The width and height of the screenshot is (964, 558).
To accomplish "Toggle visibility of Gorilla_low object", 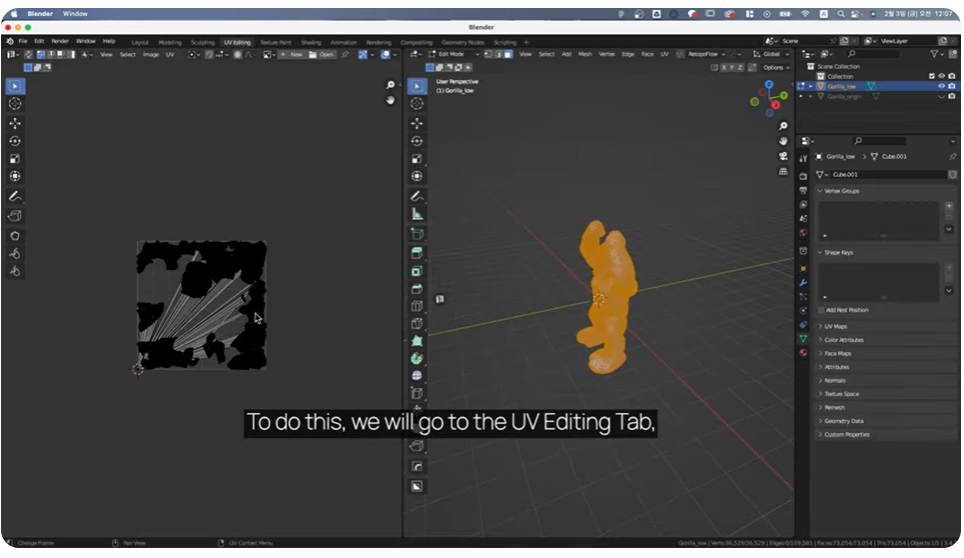I will coord(941,87).
